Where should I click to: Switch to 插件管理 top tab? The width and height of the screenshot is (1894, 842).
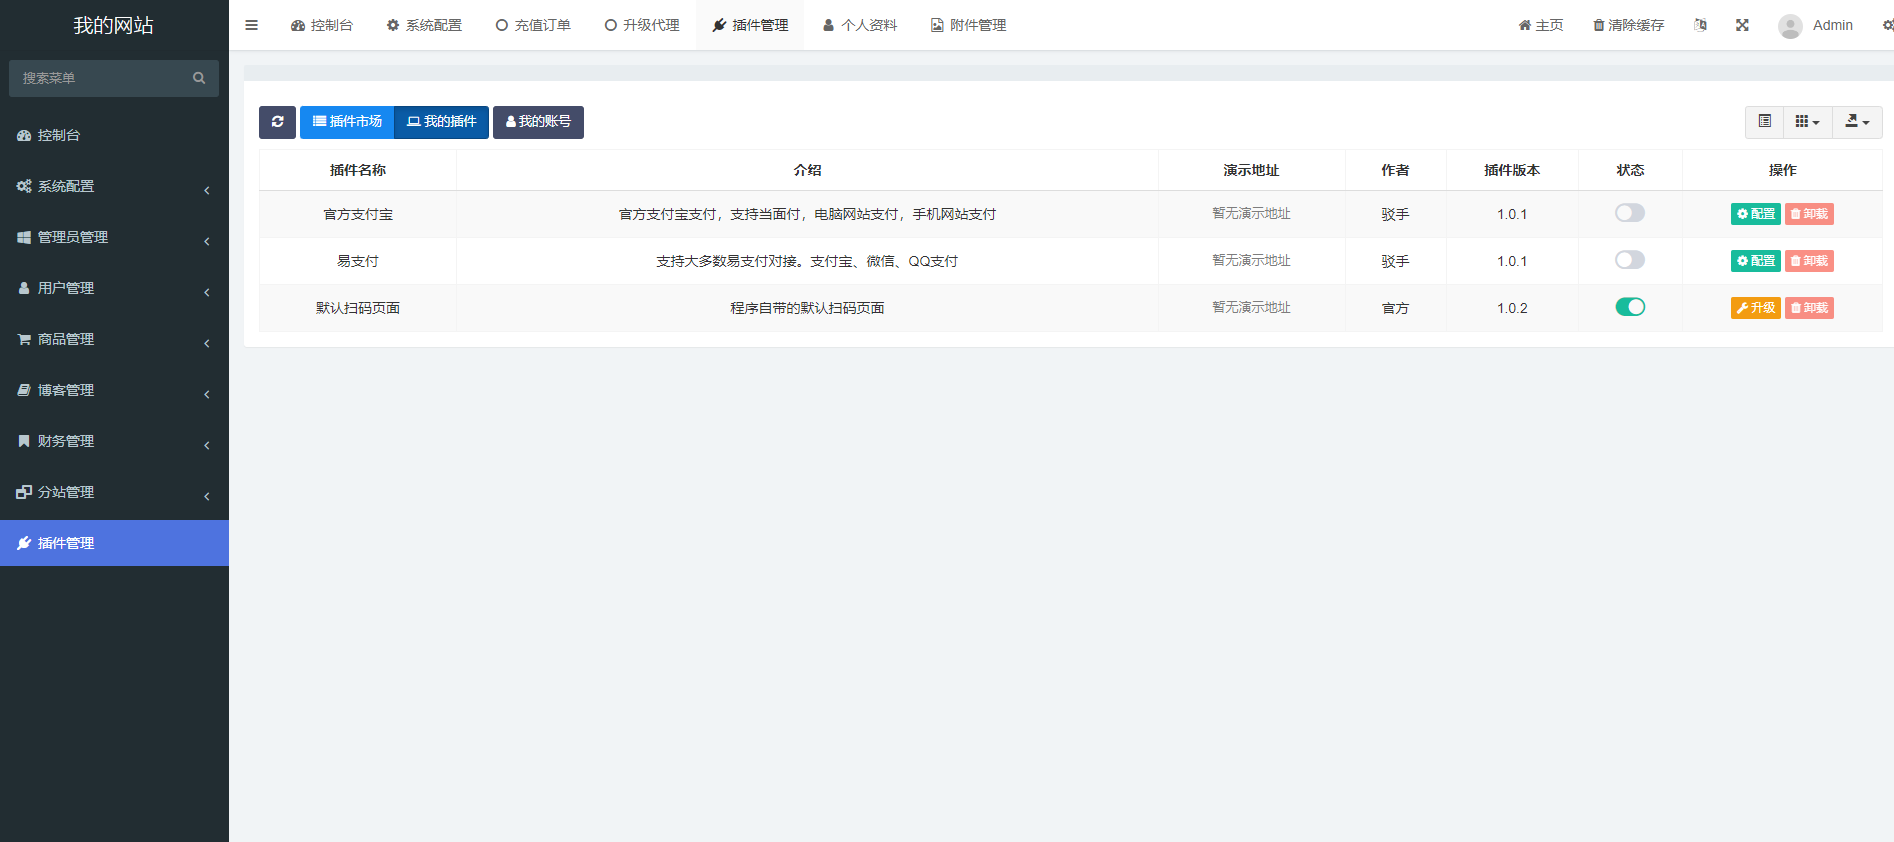coord(750,25)
